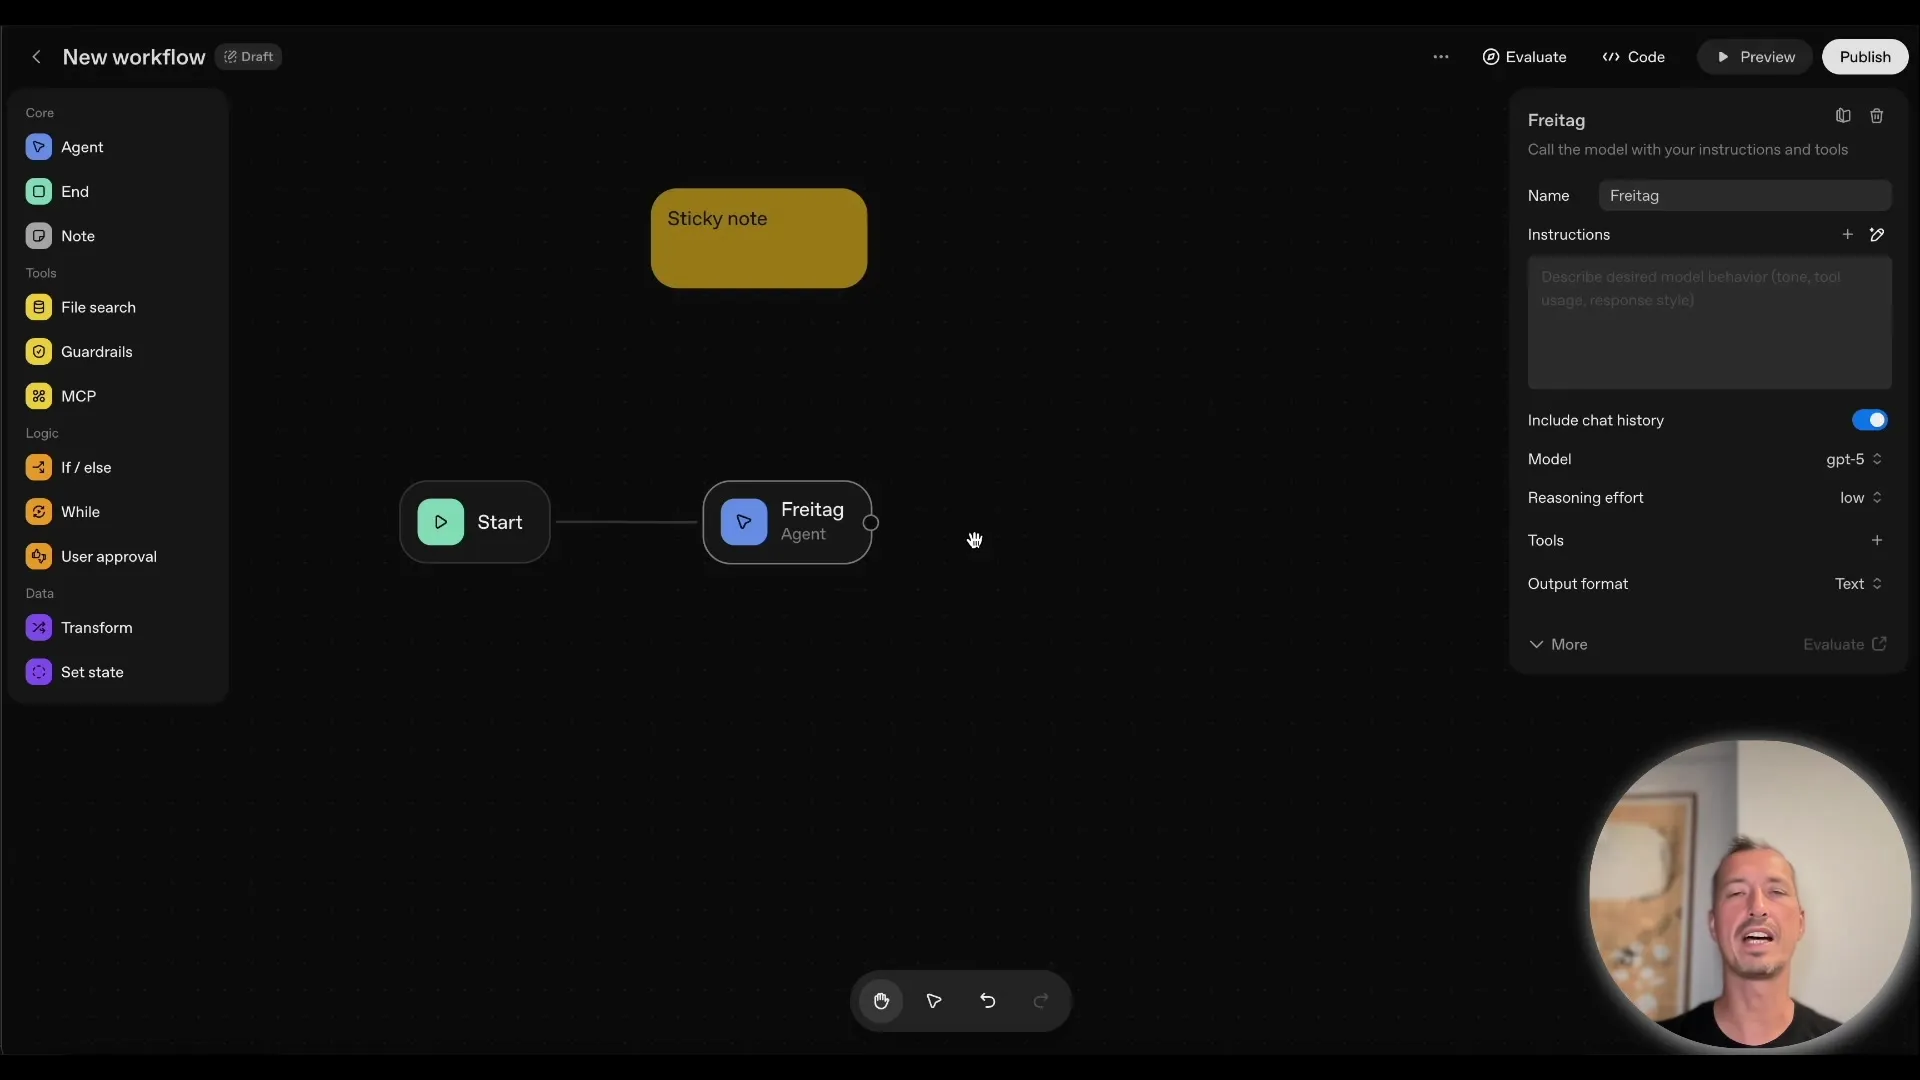Add a File search tool node

pyautogui.click(x=100, y=307)
